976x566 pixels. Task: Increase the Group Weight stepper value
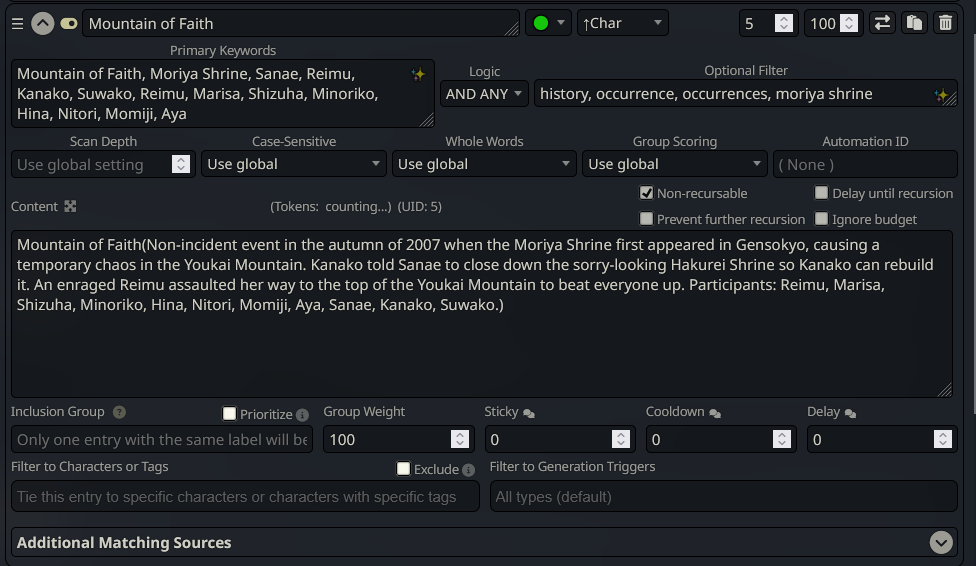460,435
